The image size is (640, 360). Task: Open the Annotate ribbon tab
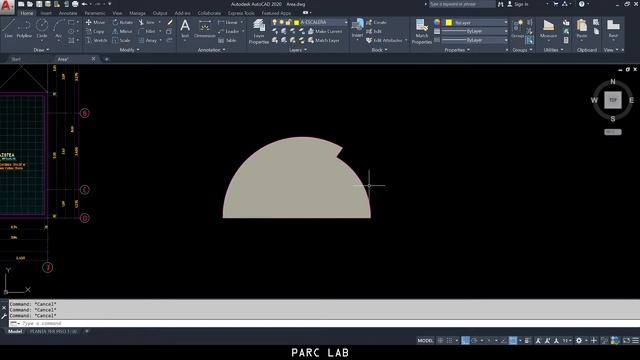[x=68, y=13]
